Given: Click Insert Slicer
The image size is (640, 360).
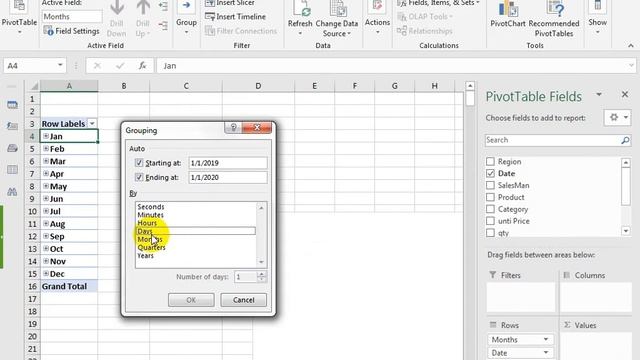Looking at the screenshot, I should [230, 3].
